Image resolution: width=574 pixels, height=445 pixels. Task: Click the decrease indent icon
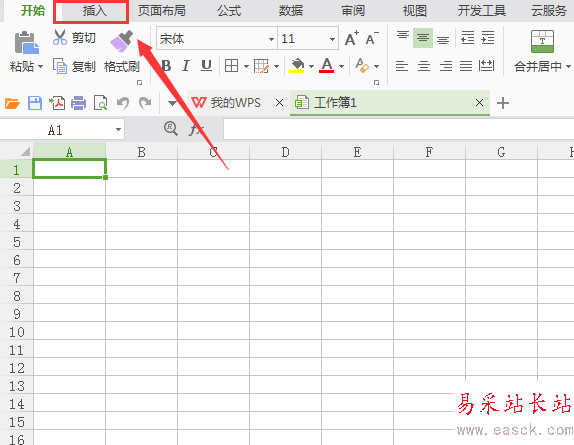click(467, 38)
